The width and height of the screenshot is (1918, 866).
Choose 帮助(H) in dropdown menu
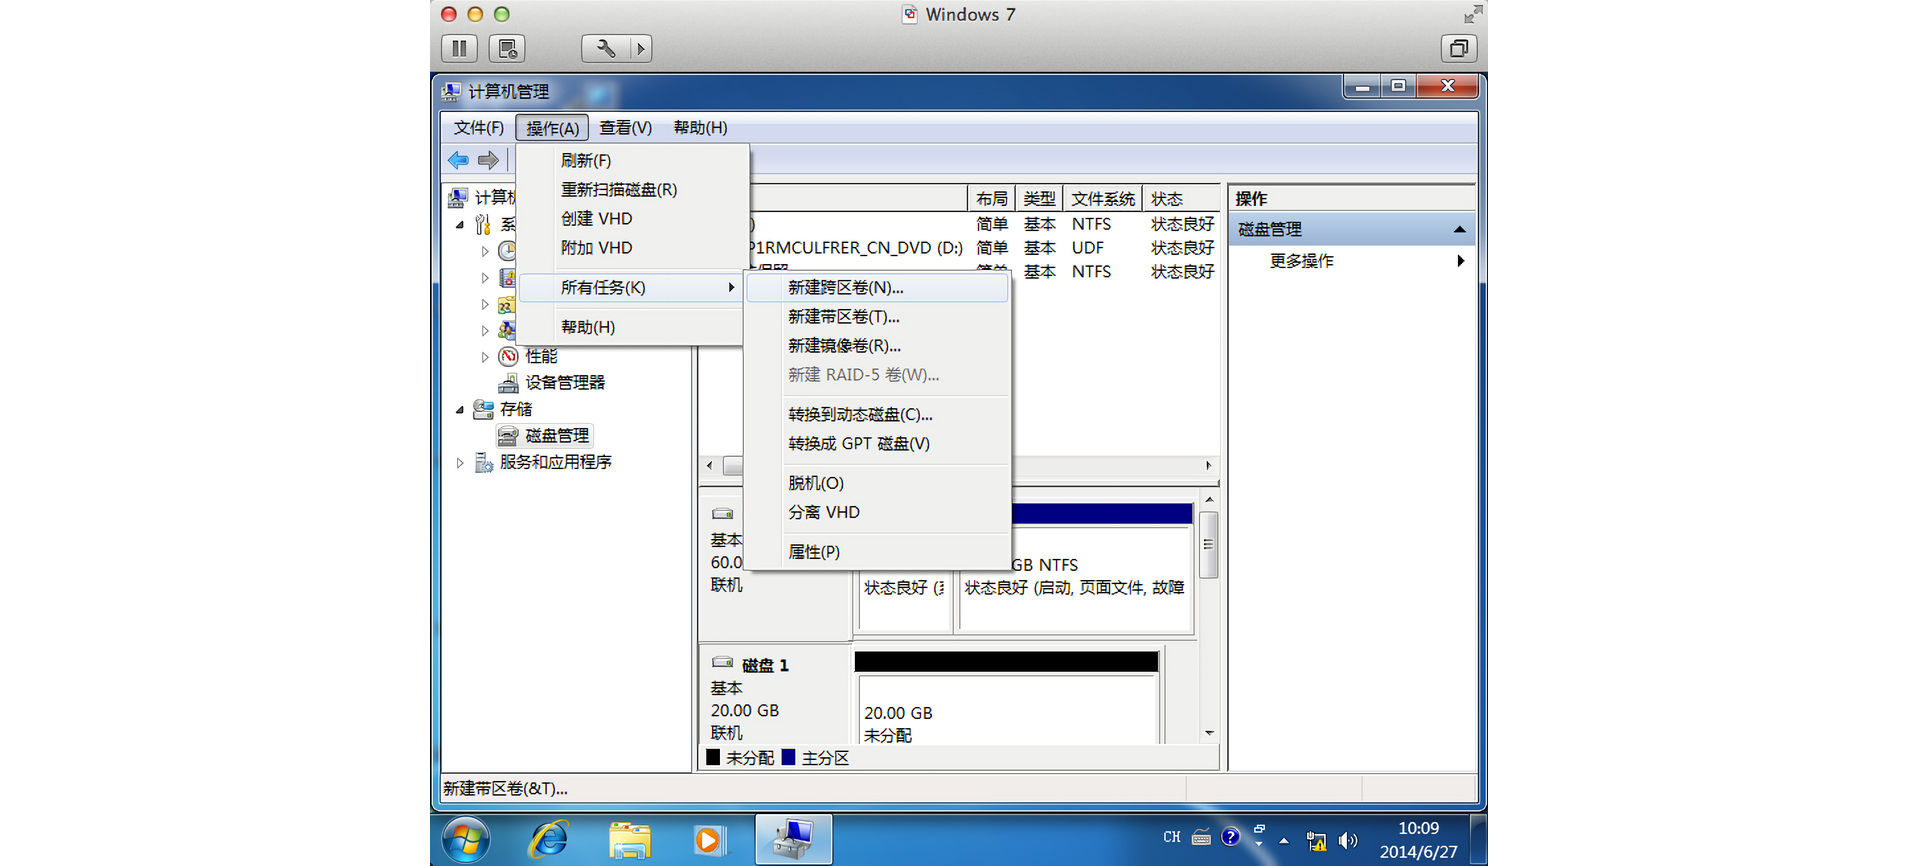632,327
